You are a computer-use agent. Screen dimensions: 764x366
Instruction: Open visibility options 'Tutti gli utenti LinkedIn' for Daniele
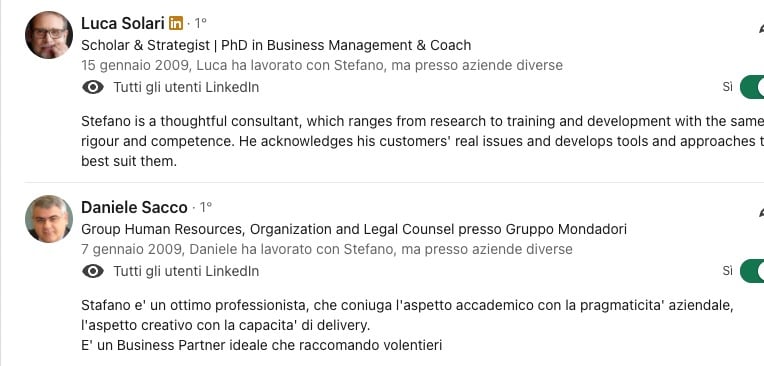(x=186, y=271)
